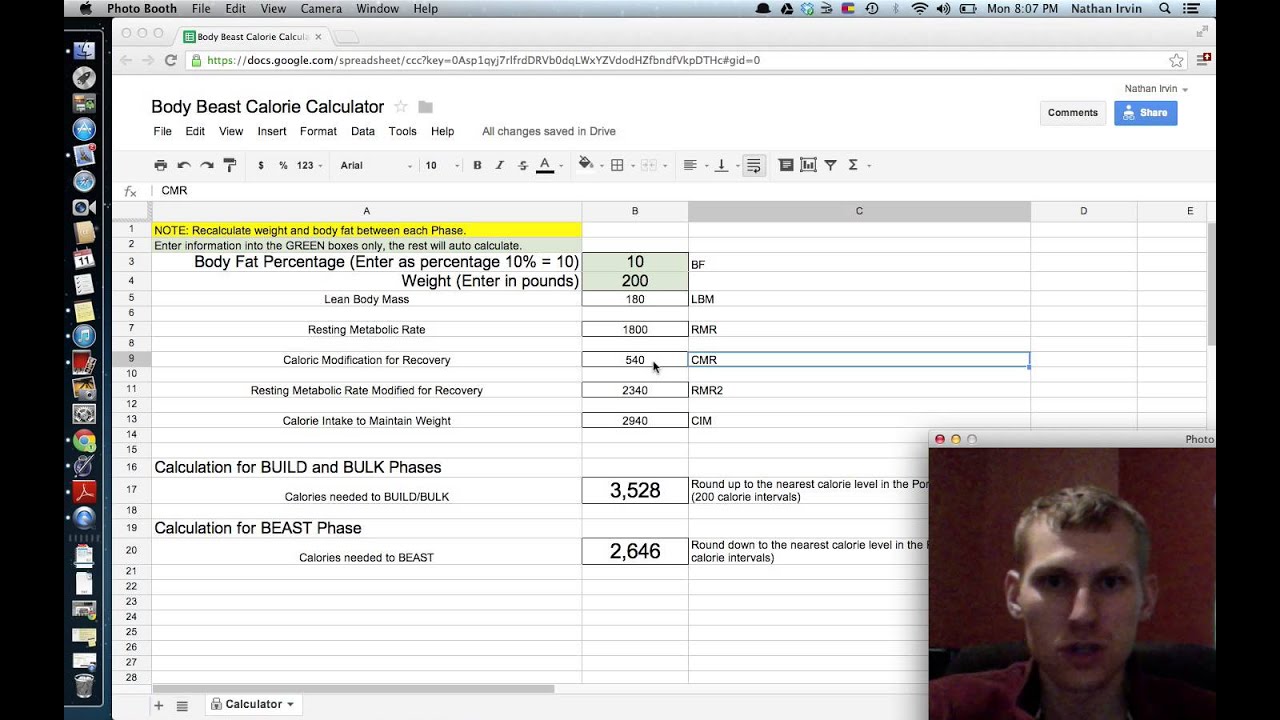Click the Body Beast Calorie Calculator title
Screen dimensions: 1280x720
267,107
